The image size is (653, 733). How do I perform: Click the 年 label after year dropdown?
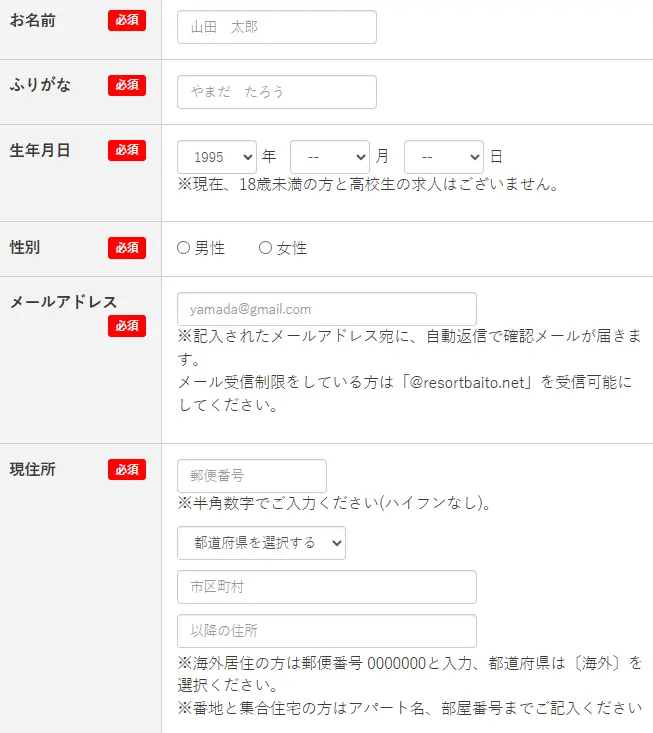[269, 156]
